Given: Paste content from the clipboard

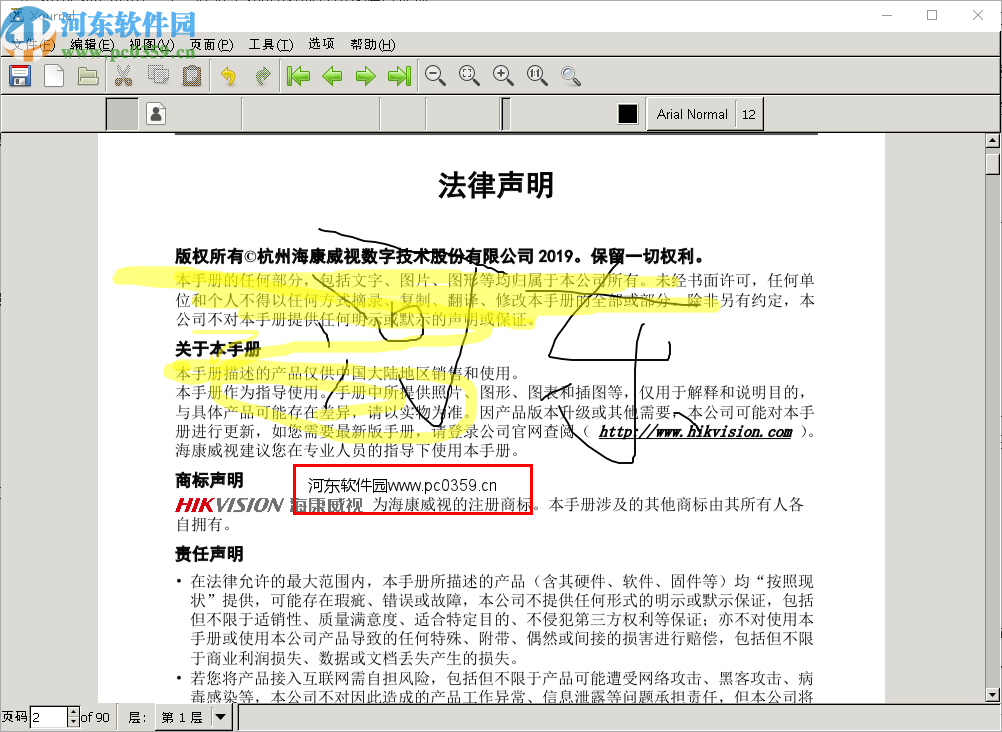Looking at the screenshot, I should [191, 75].
